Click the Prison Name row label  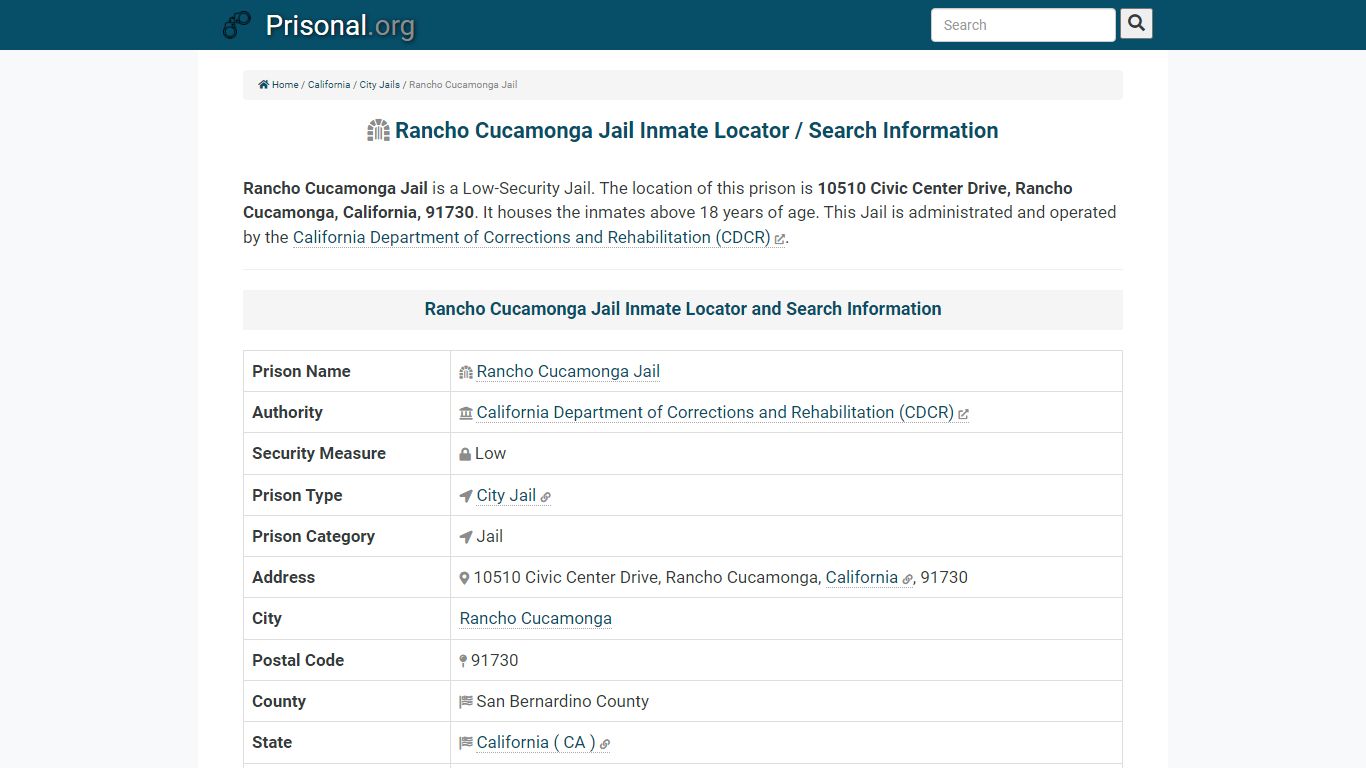301,371
